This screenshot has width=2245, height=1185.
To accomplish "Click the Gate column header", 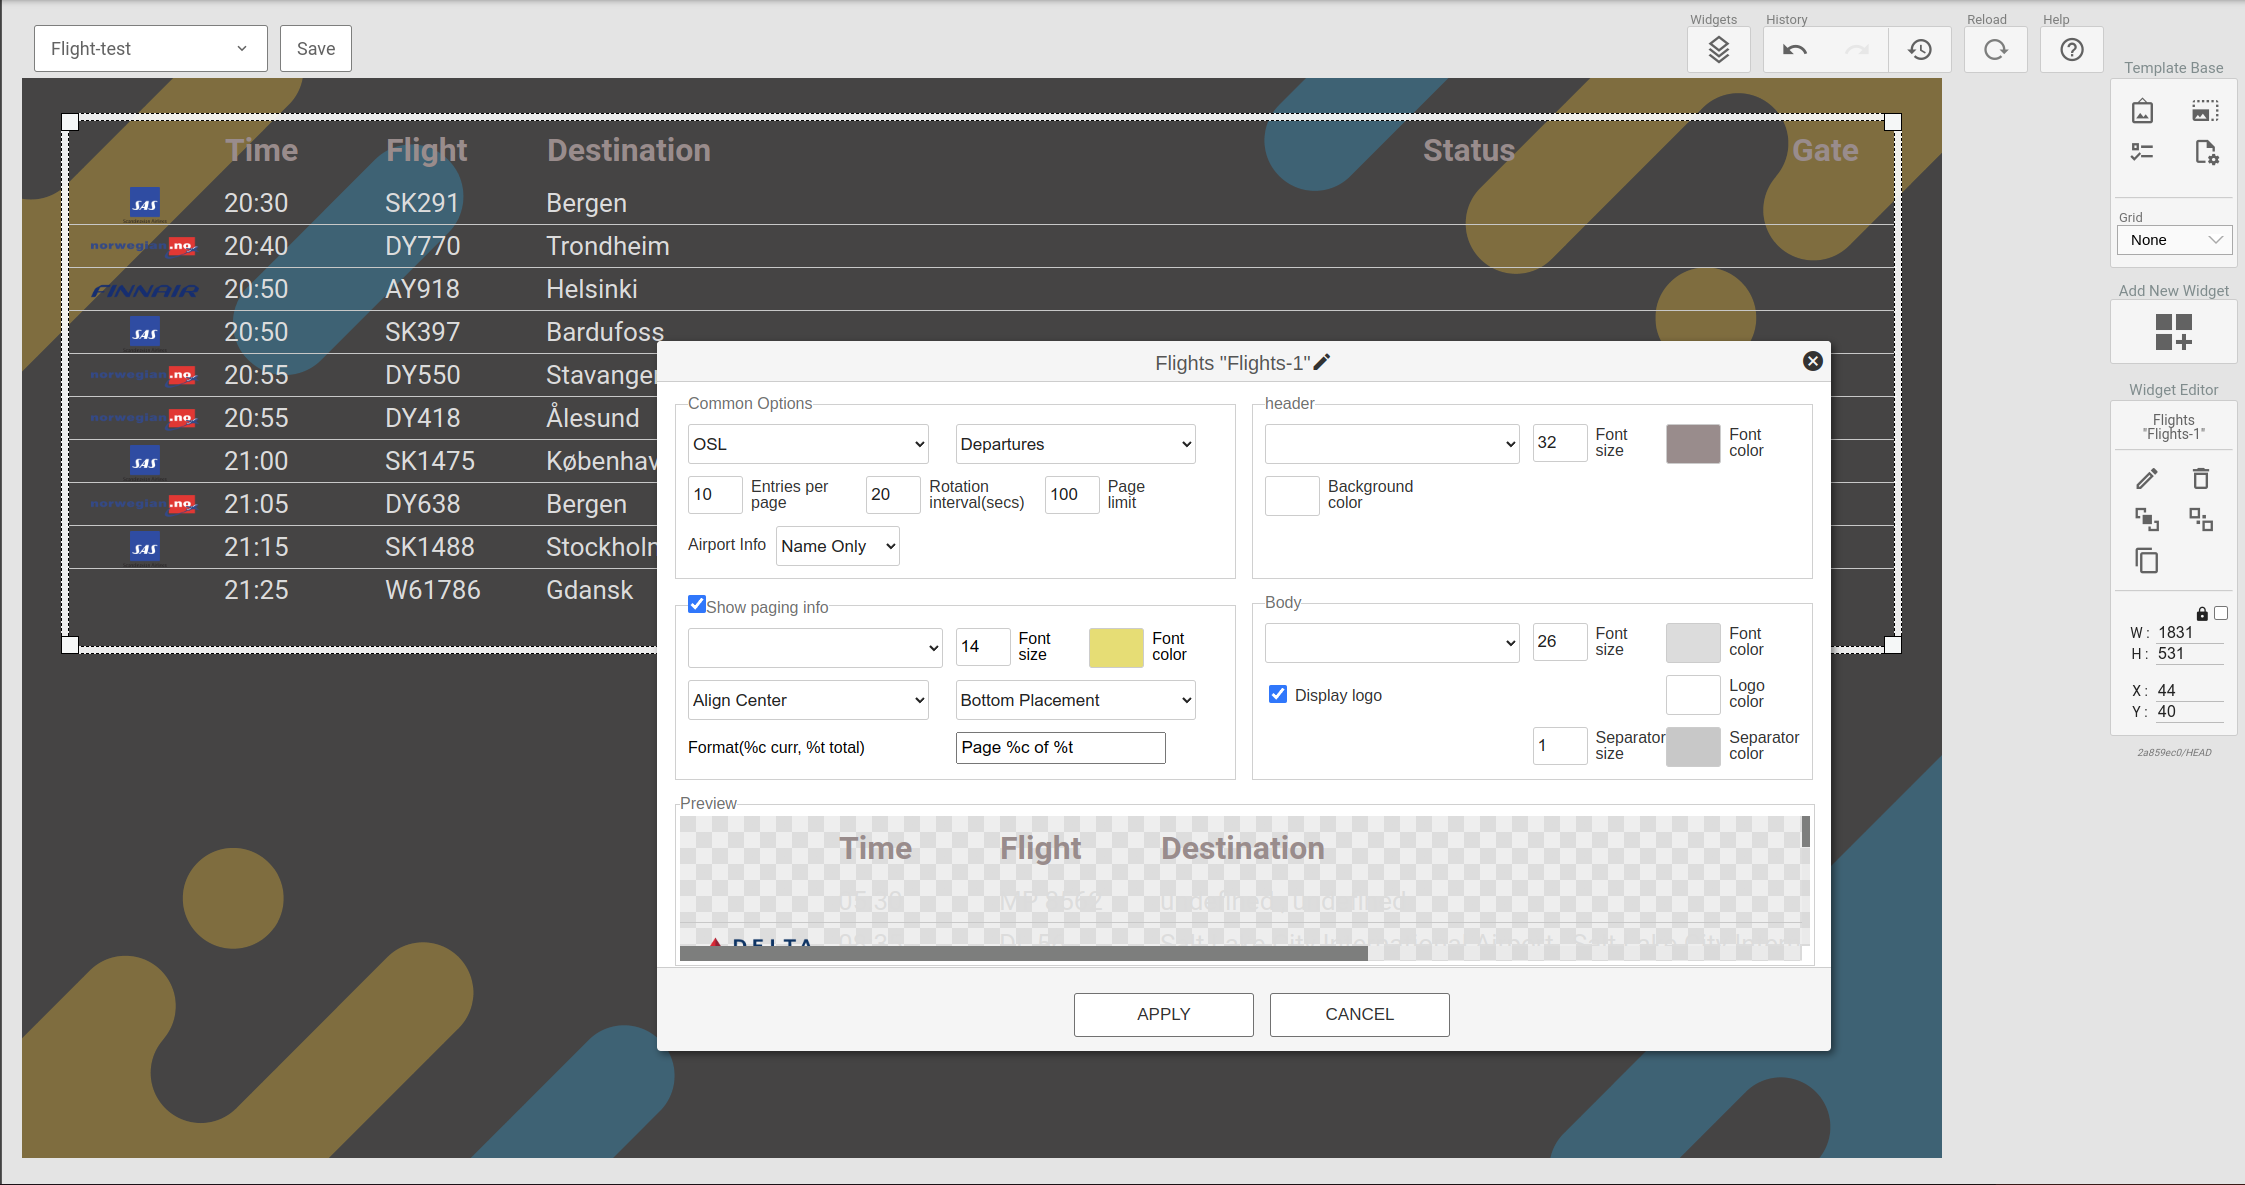I will tap(1825, 150).
